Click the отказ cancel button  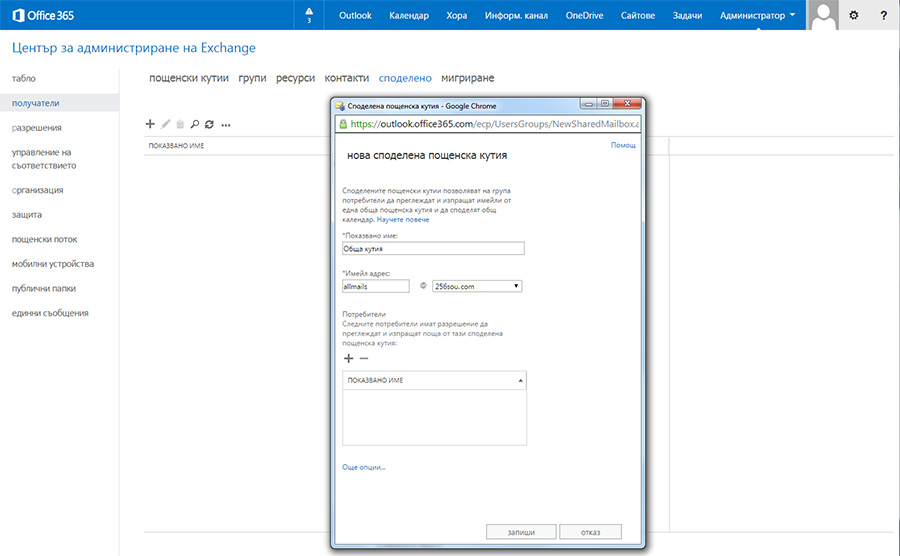(591, 532)
